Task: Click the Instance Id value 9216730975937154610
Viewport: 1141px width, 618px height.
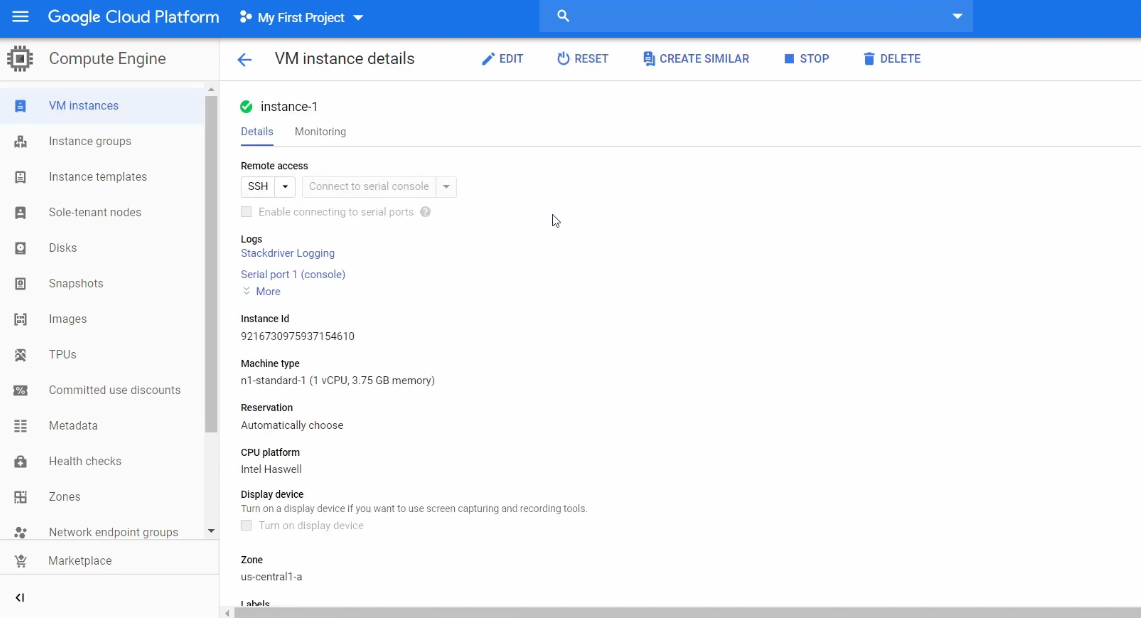Action: [298, 336]
